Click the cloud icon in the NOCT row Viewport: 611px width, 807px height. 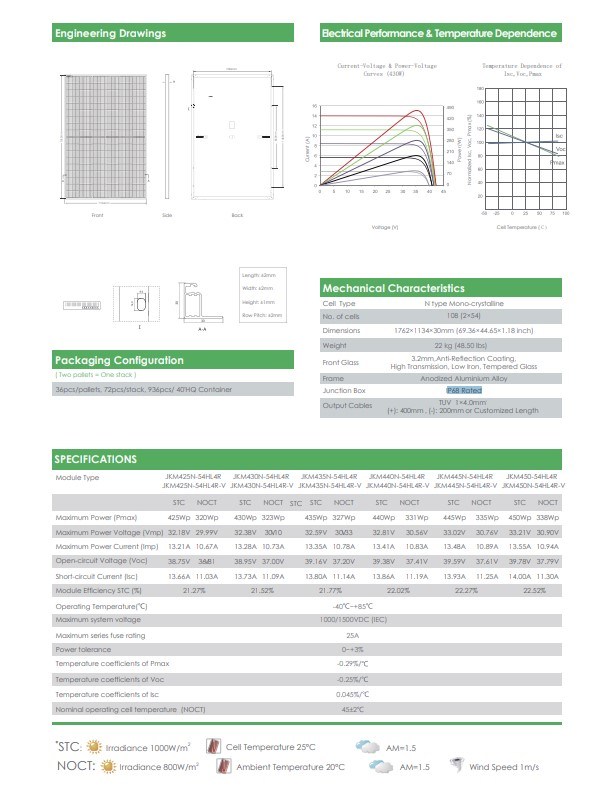click(380, 767)
